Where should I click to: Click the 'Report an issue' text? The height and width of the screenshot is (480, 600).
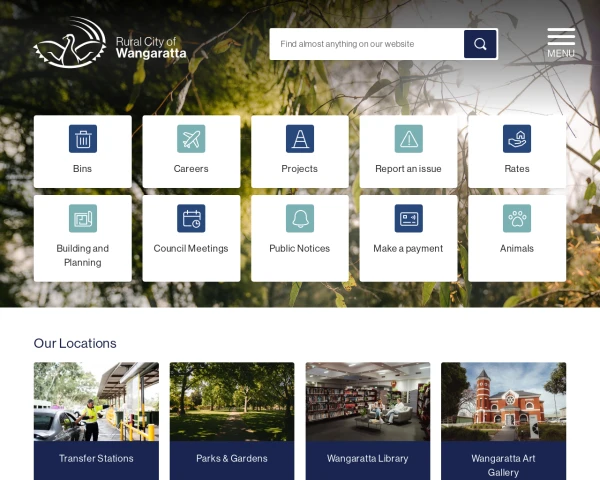[408, 169]
